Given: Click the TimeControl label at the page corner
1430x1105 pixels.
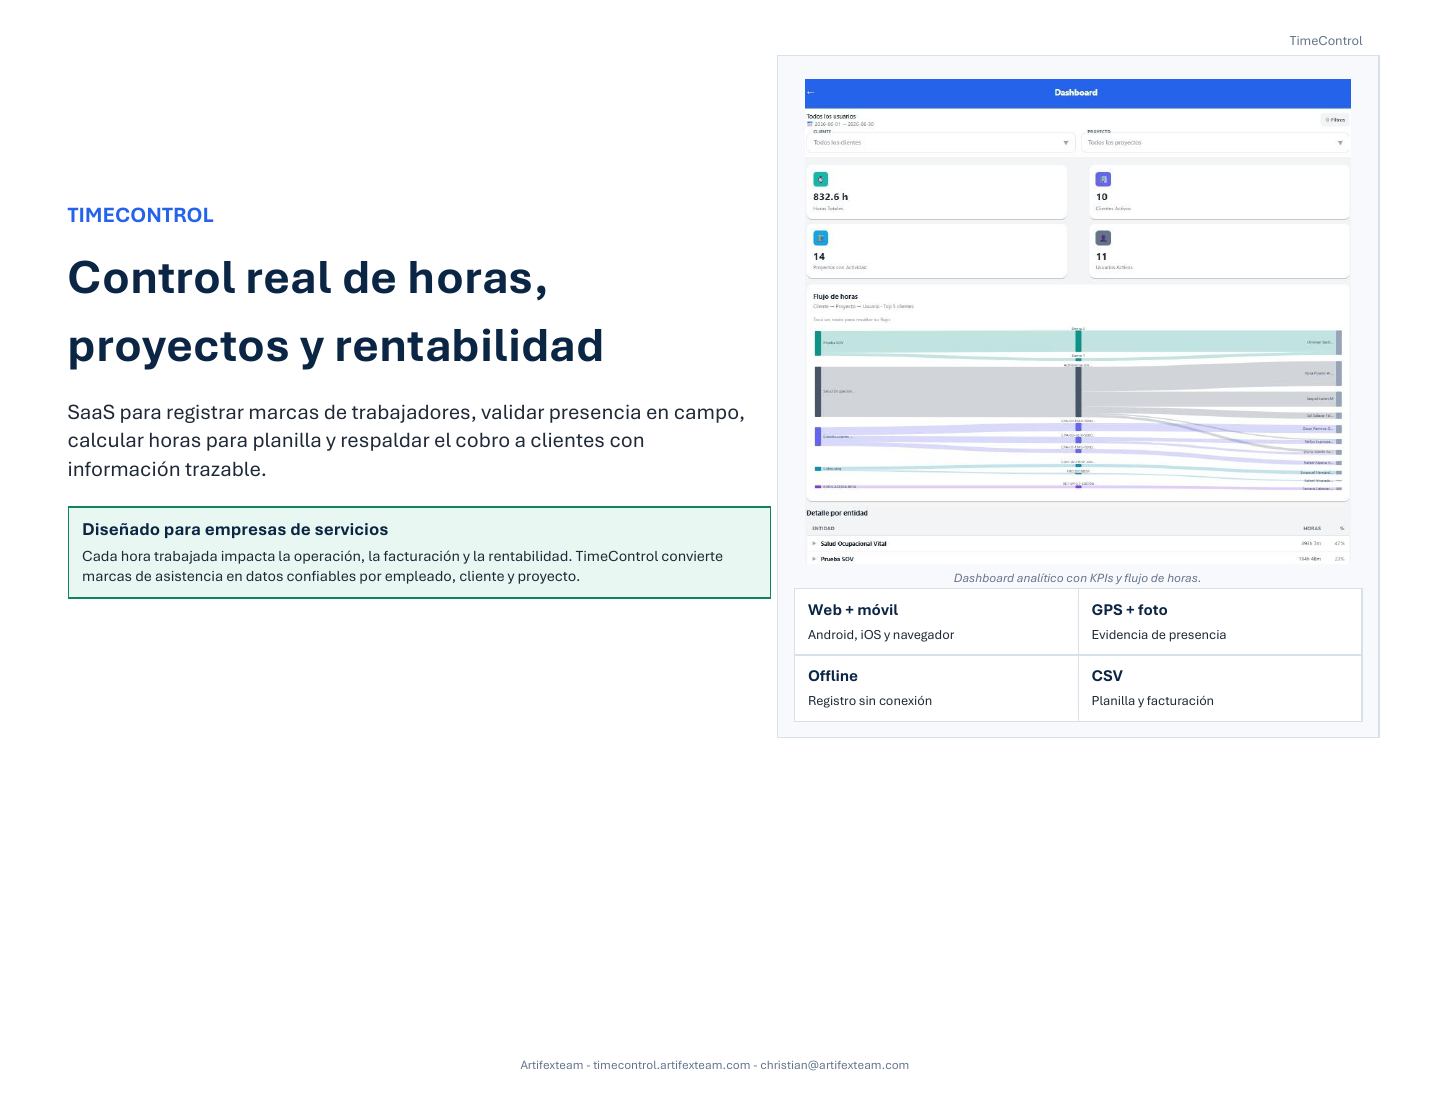Looking at the screenshot, I should pyautogui.click(x=1326, y=41).
